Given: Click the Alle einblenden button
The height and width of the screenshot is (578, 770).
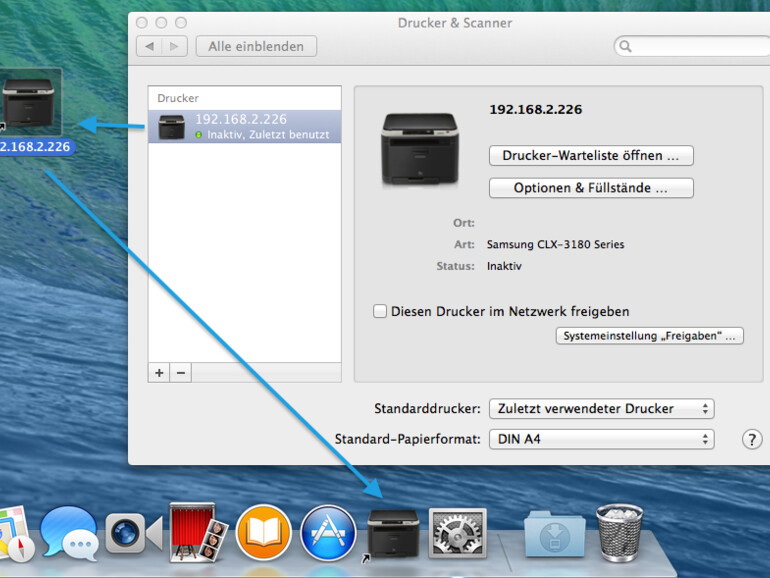Looking at the screenshot, I should click(256, 46).
